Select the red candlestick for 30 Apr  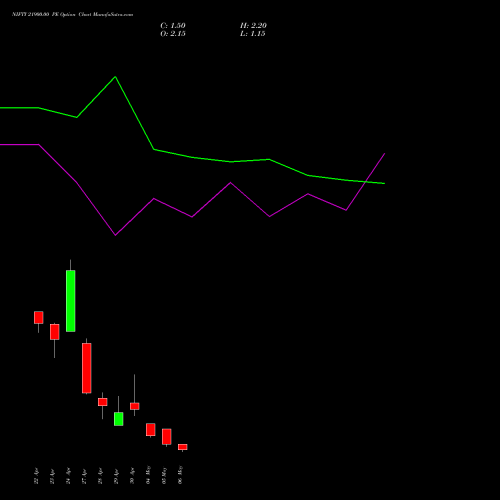pos(135,406)
